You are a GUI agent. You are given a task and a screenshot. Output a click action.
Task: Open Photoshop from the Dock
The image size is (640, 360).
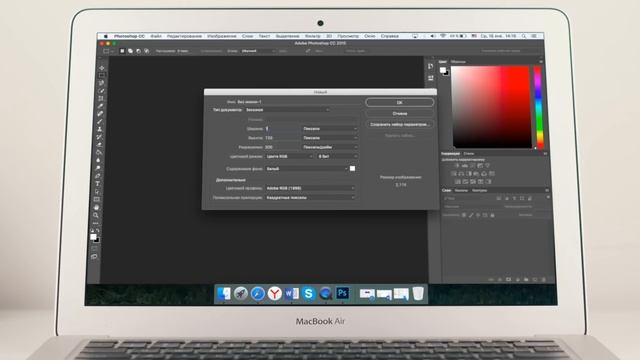342,293
